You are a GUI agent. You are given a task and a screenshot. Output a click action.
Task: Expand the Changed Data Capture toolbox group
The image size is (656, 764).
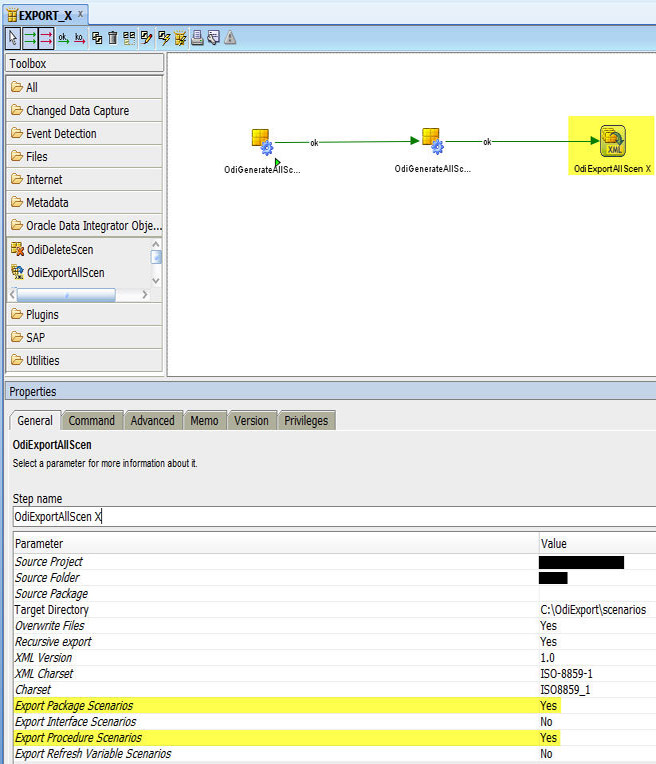[77, 111]
